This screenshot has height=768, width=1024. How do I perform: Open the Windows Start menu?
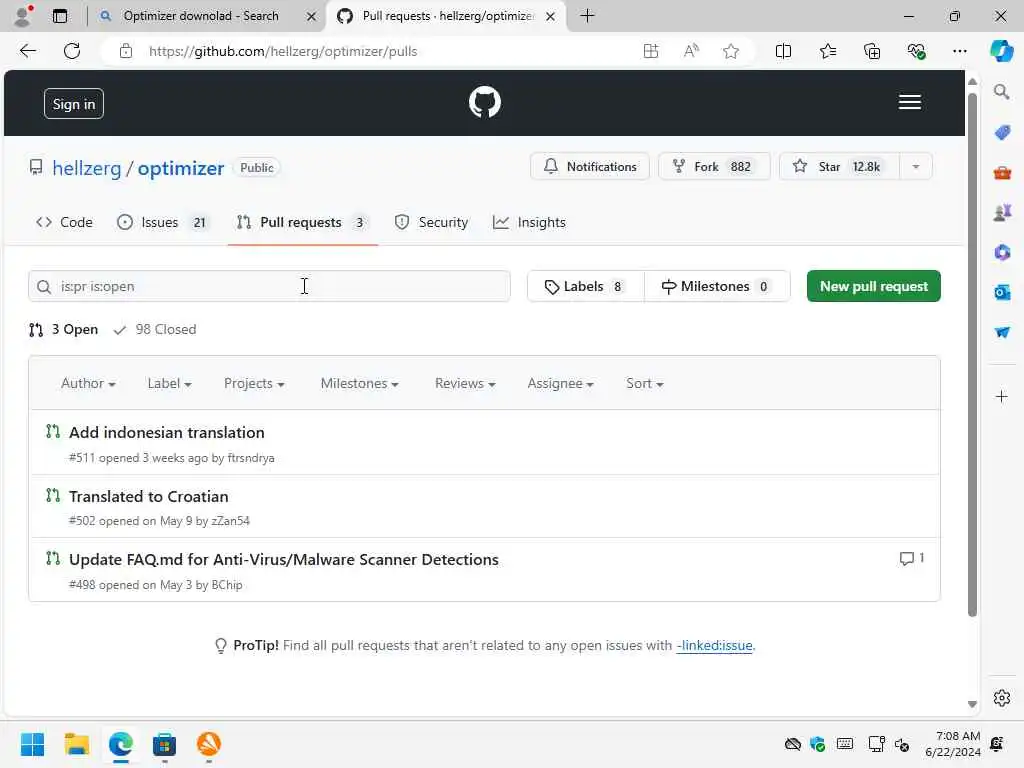pyautogui.click(x=32, y=744)
